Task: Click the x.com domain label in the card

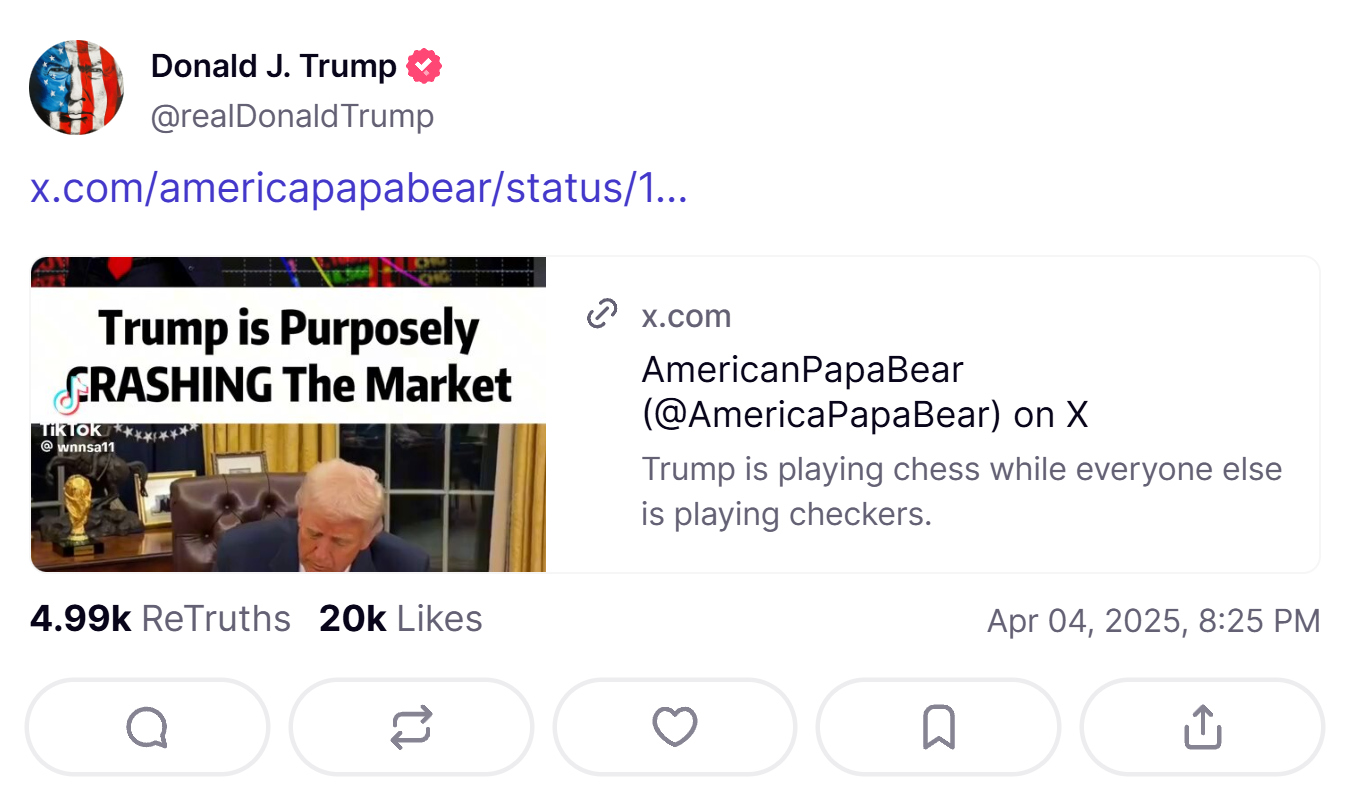Action: coord(686,316)
